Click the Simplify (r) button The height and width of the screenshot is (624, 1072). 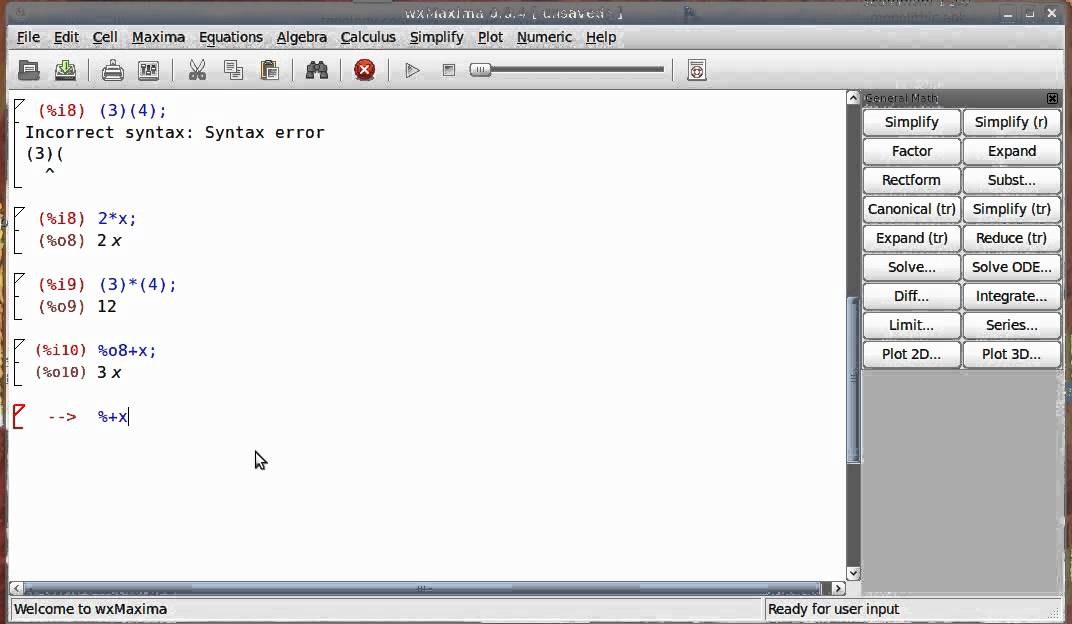1011,122
